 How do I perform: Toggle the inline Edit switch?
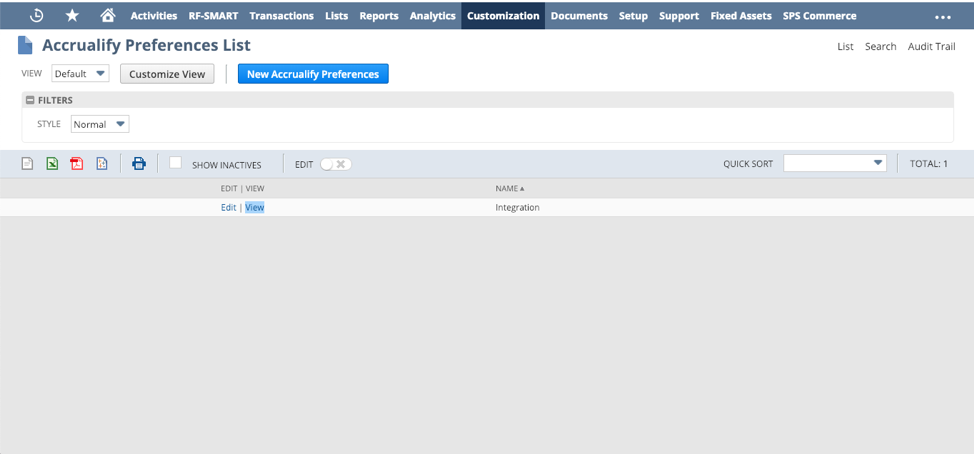click(x=335, y=165)
